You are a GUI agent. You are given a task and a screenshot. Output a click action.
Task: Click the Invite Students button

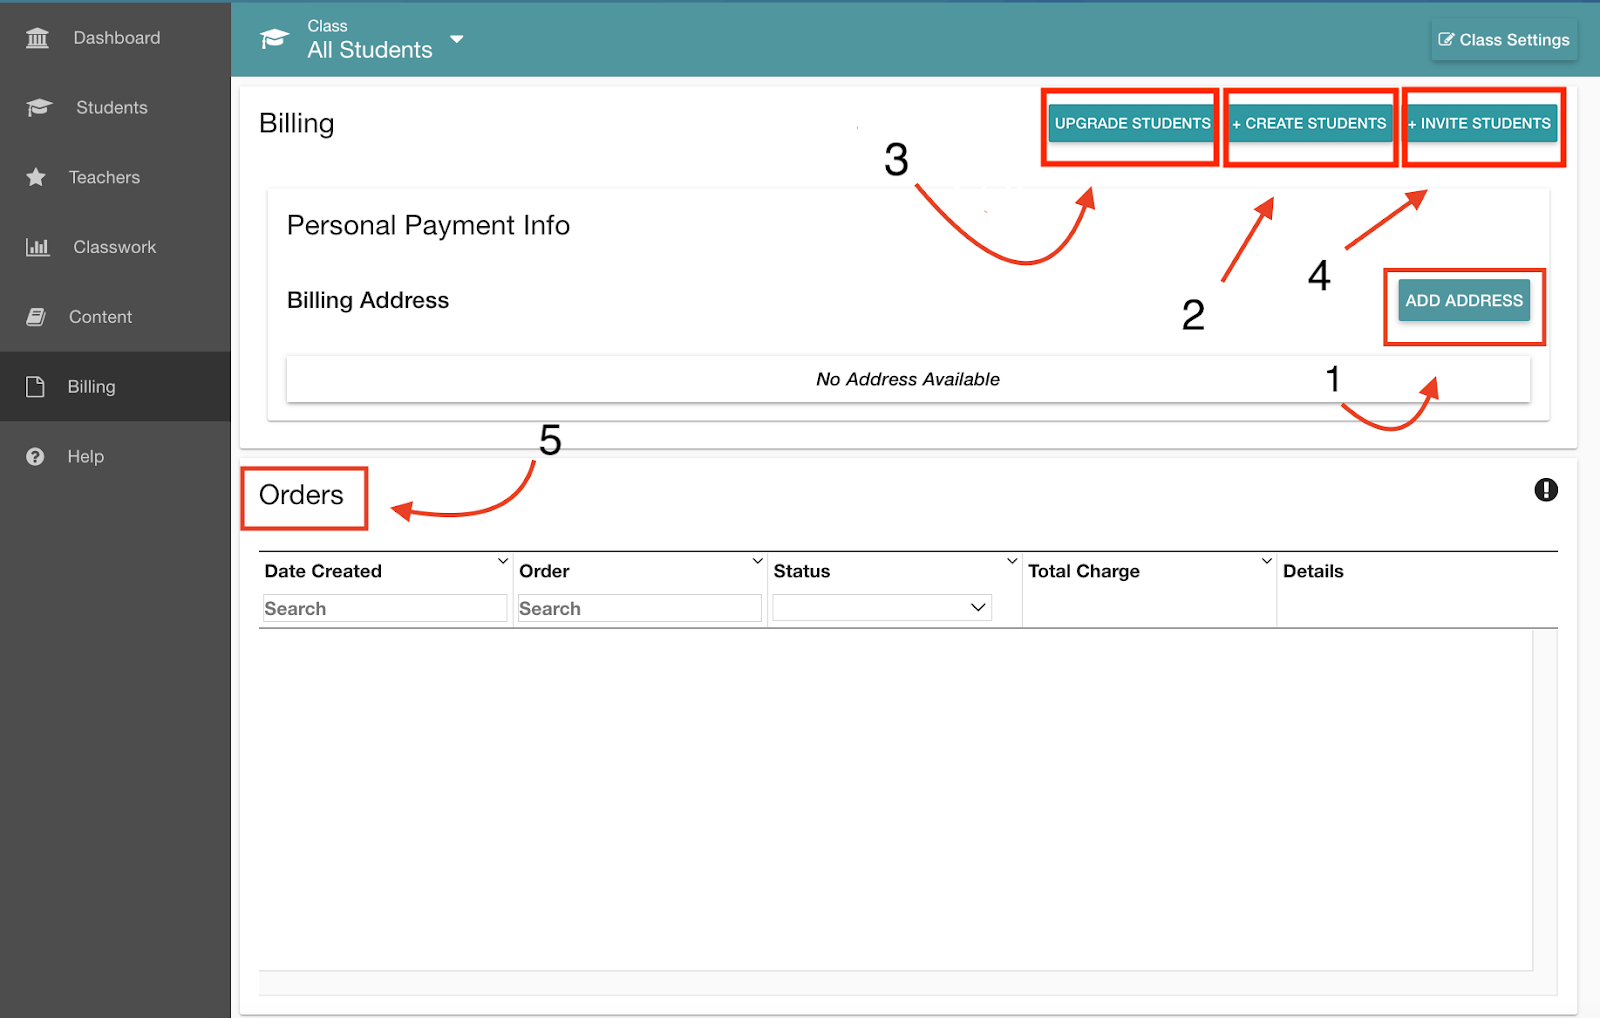click(1481, 123)
